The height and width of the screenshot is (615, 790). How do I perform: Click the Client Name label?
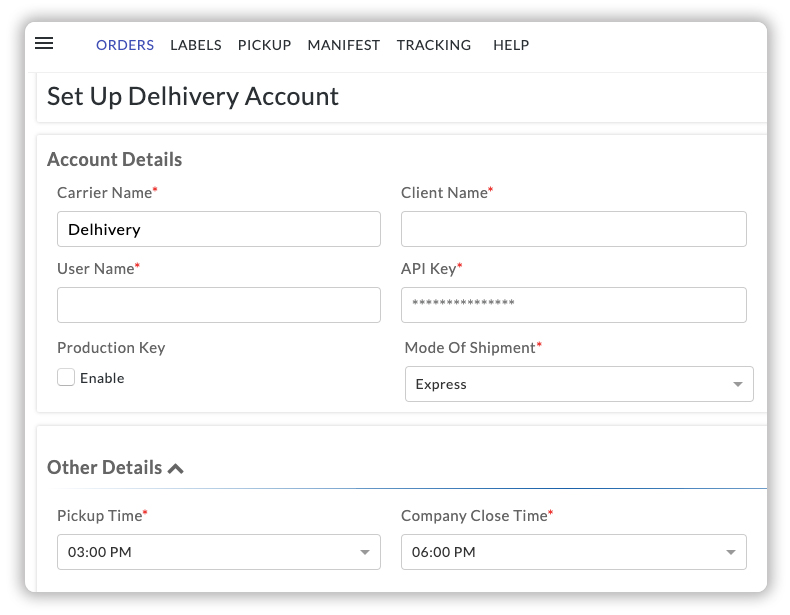click(x=447, y=193)
